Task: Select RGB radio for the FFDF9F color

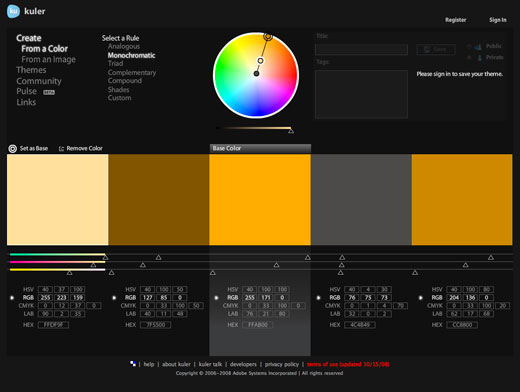Action: point(12,298)
